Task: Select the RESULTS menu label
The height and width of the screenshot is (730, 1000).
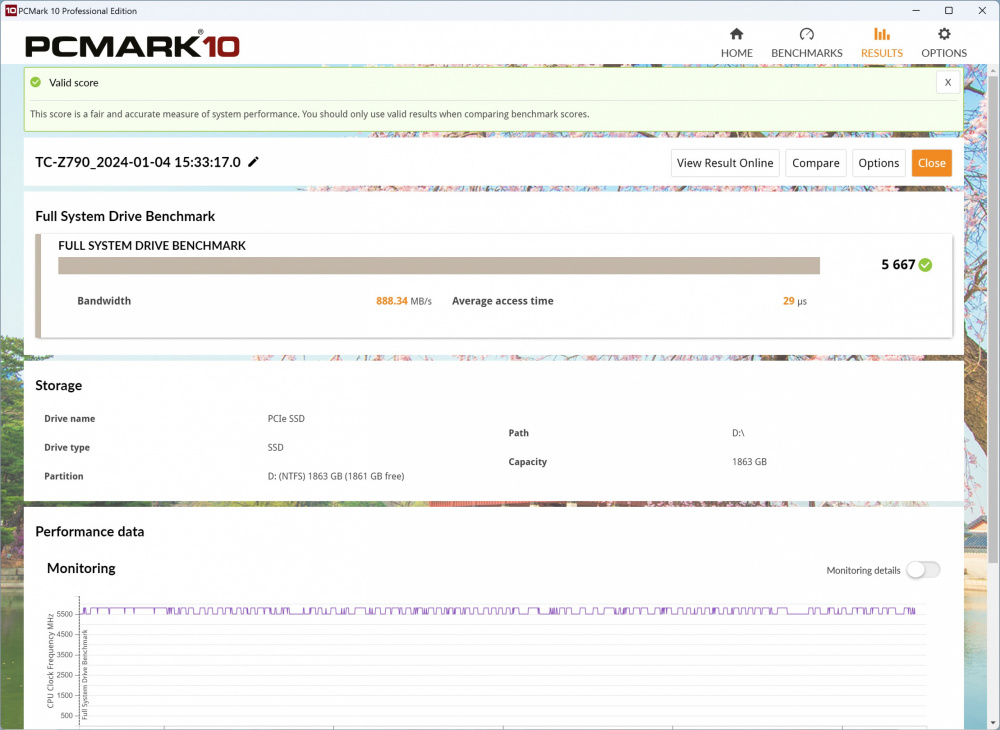Action: tap(882, 53)
